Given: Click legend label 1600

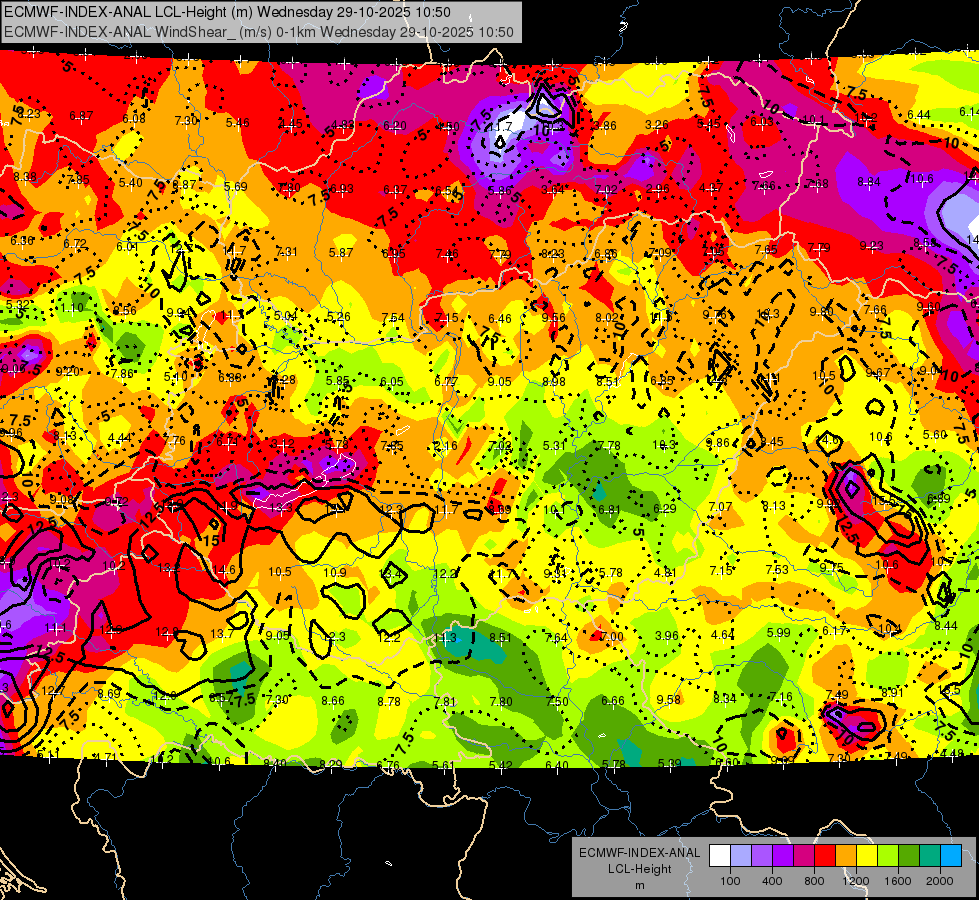Looking at the screenshot, I should [x=898, y=881].
